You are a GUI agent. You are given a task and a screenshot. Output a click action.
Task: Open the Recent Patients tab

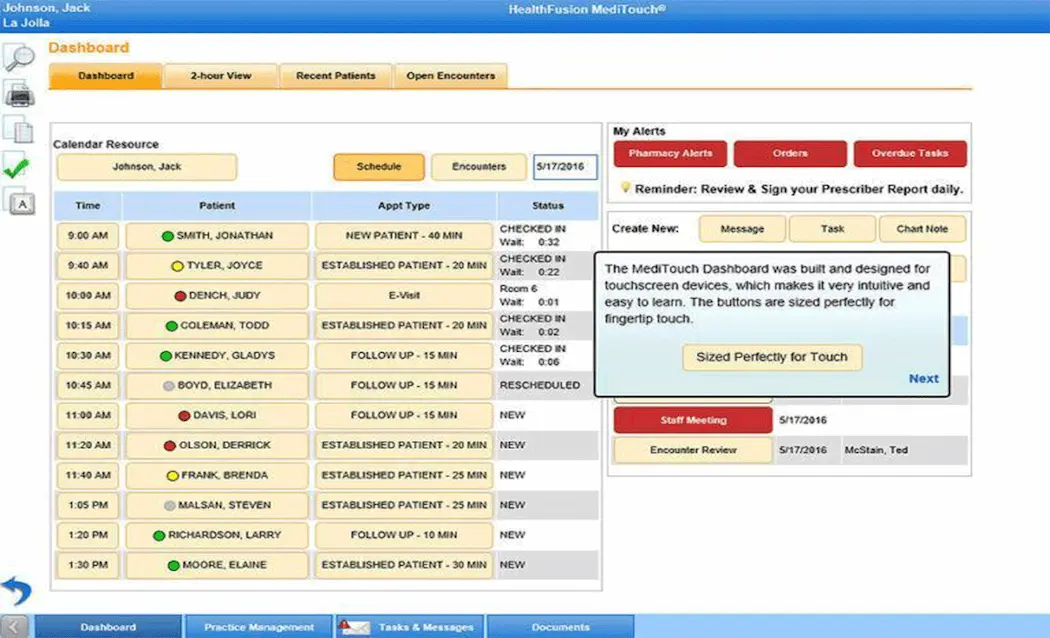click(335, 75)
